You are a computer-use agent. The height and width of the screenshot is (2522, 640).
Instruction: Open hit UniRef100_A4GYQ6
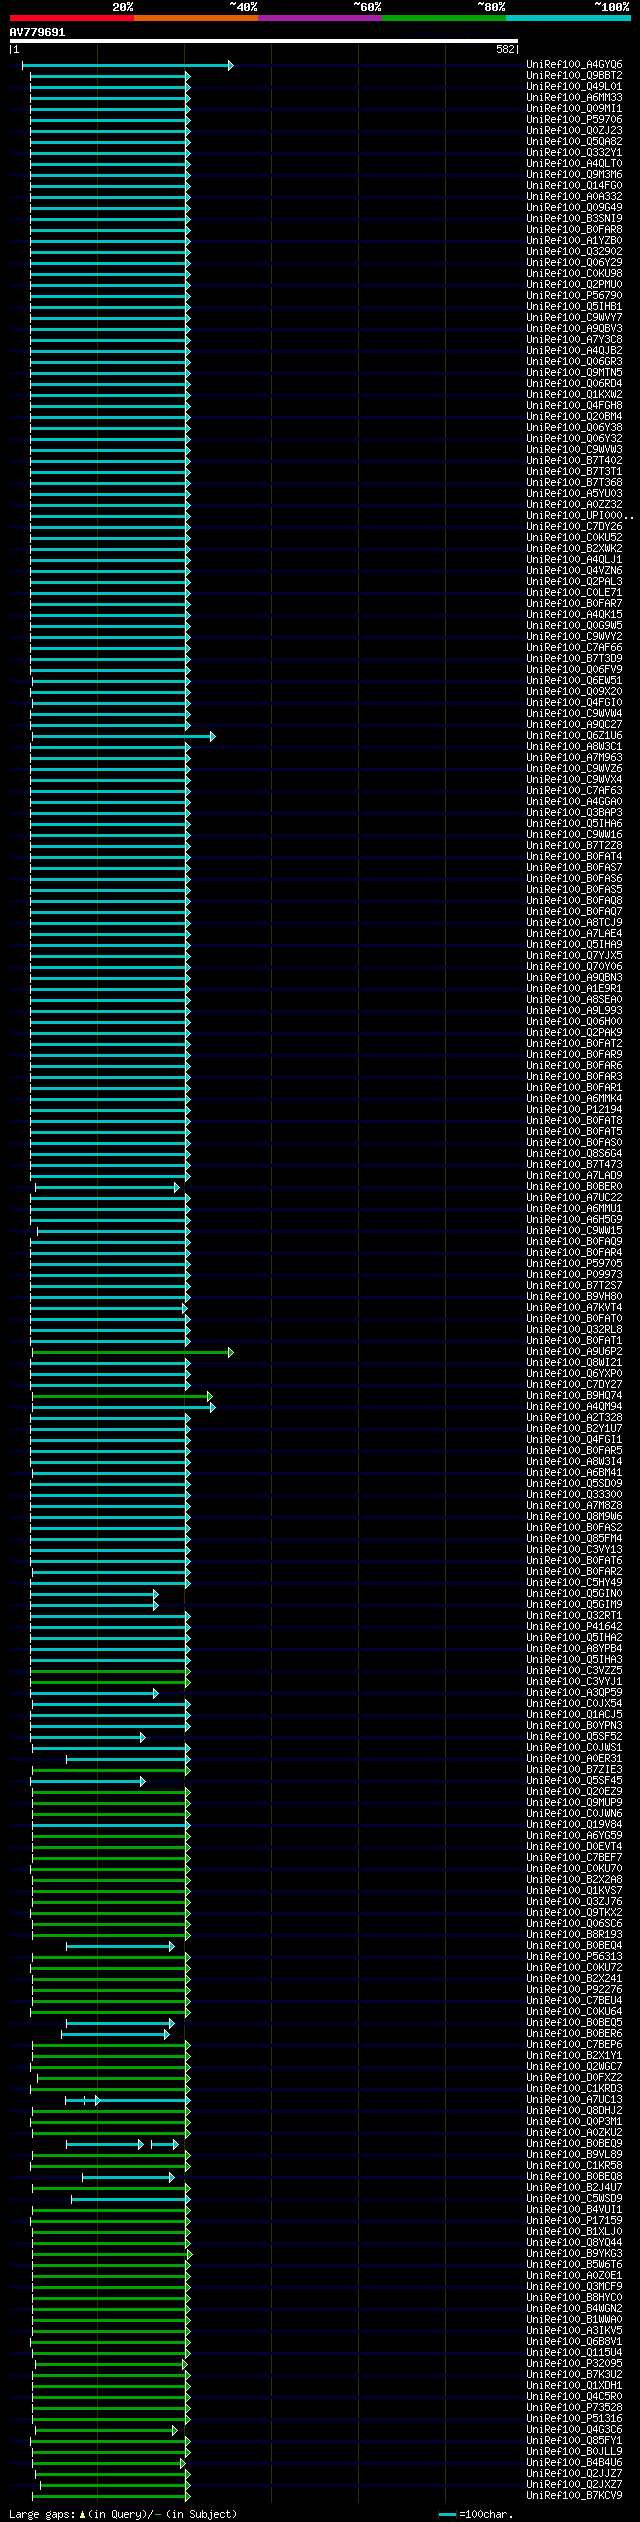point(574,65)
